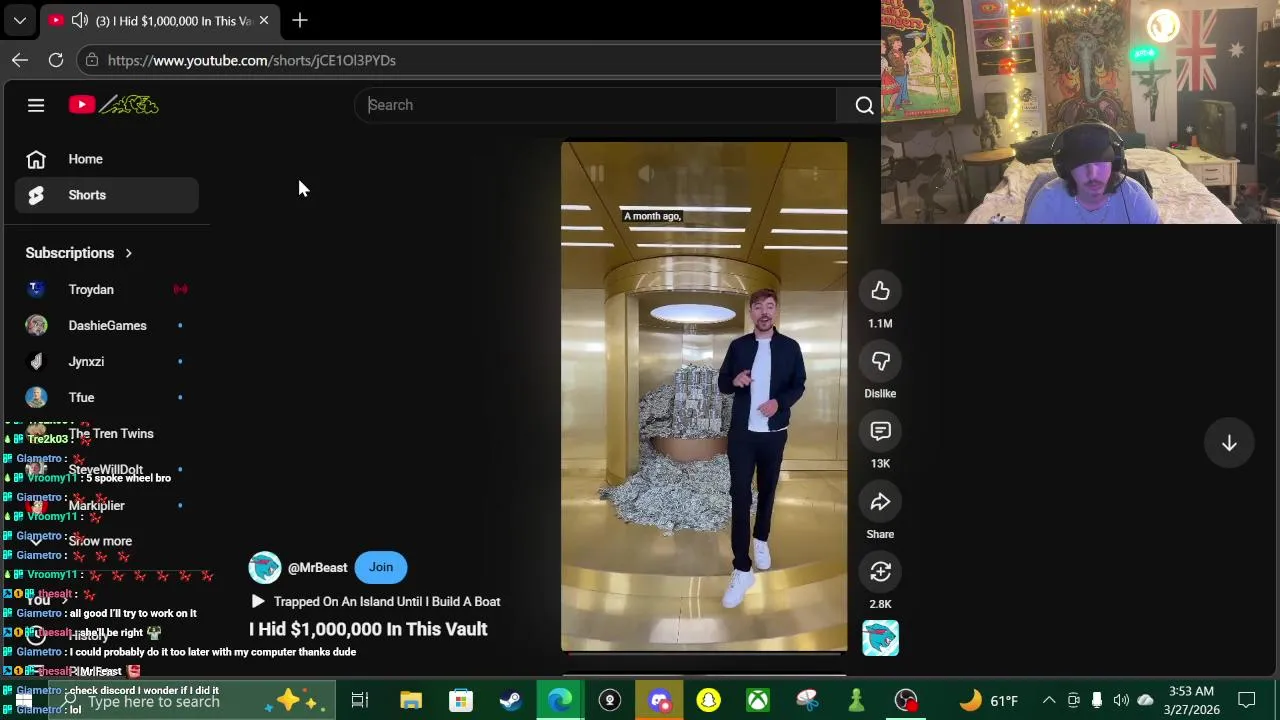Open Task View on the taskbar
Screen dimensions: 1280x720
tap(360, 701)
